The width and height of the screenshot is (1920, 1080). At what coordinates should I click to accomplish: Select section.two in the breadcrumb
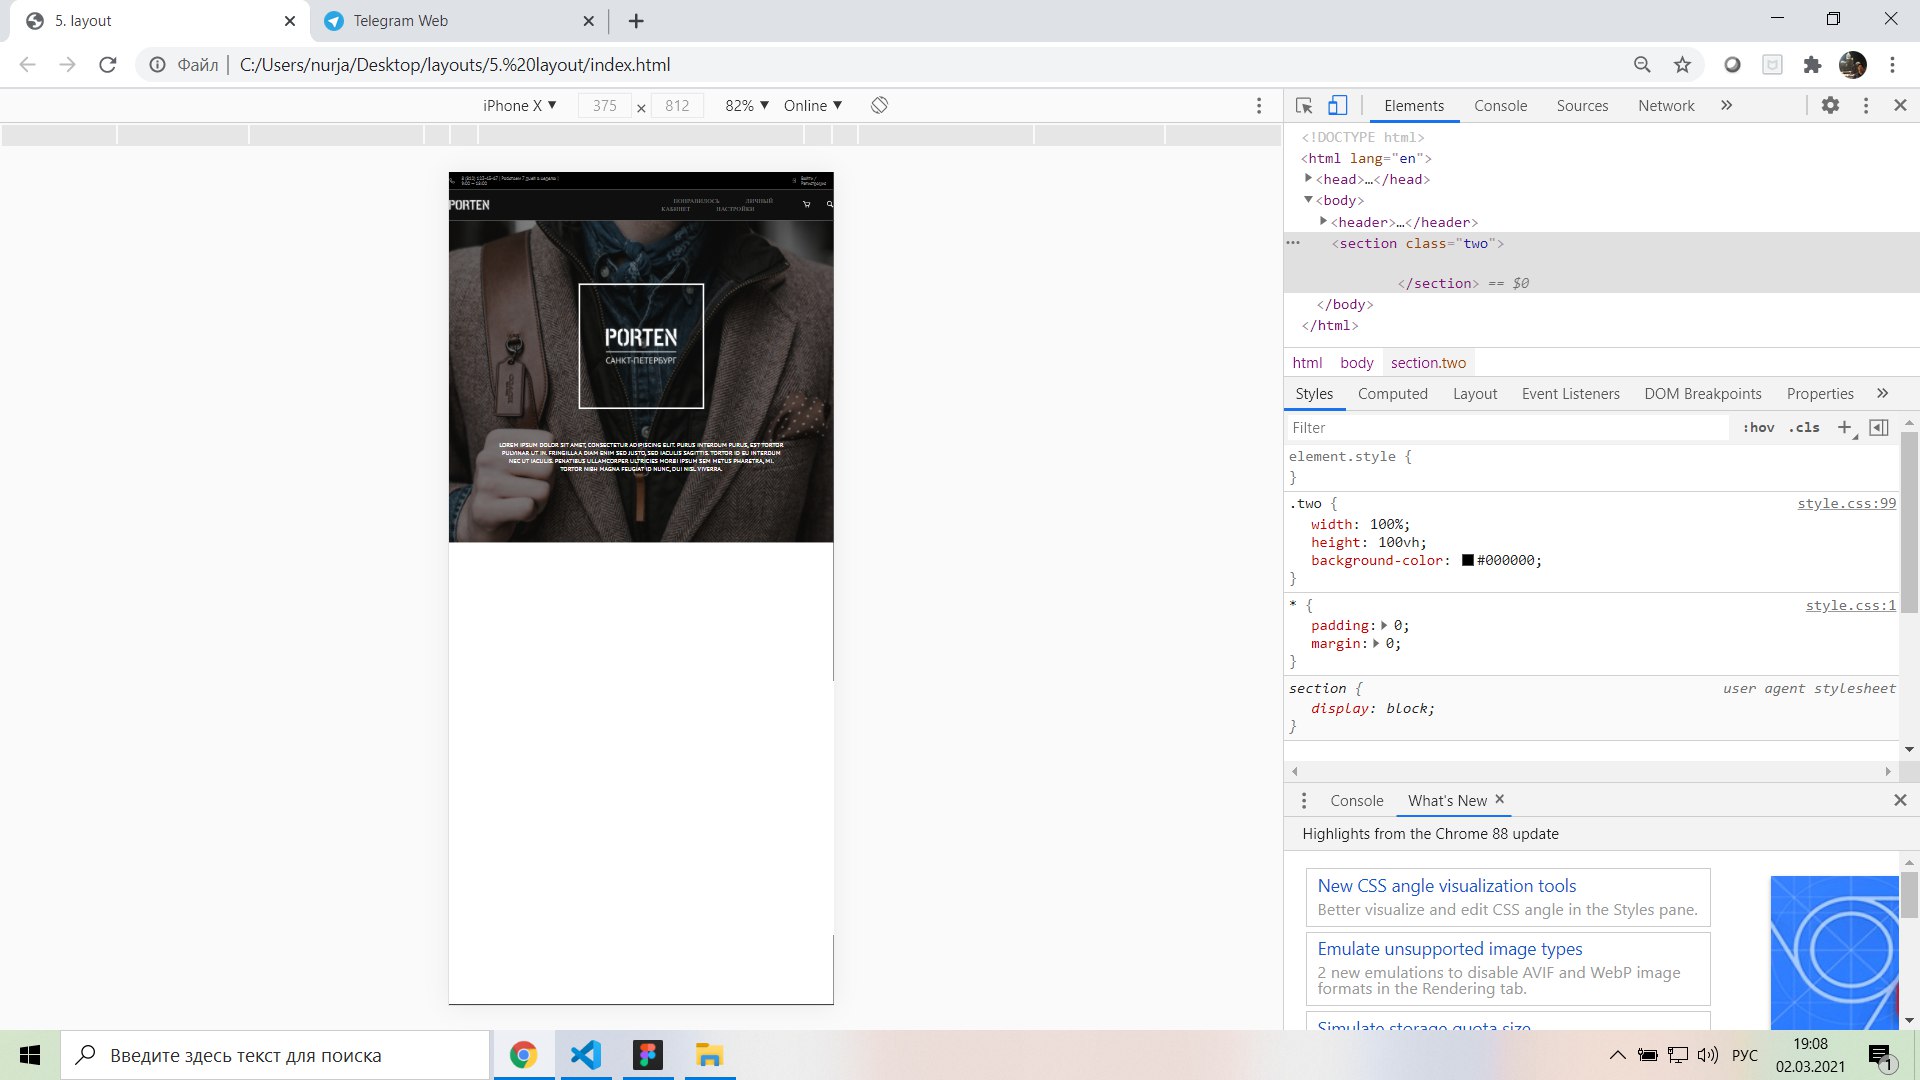(x=1428, y=363)
